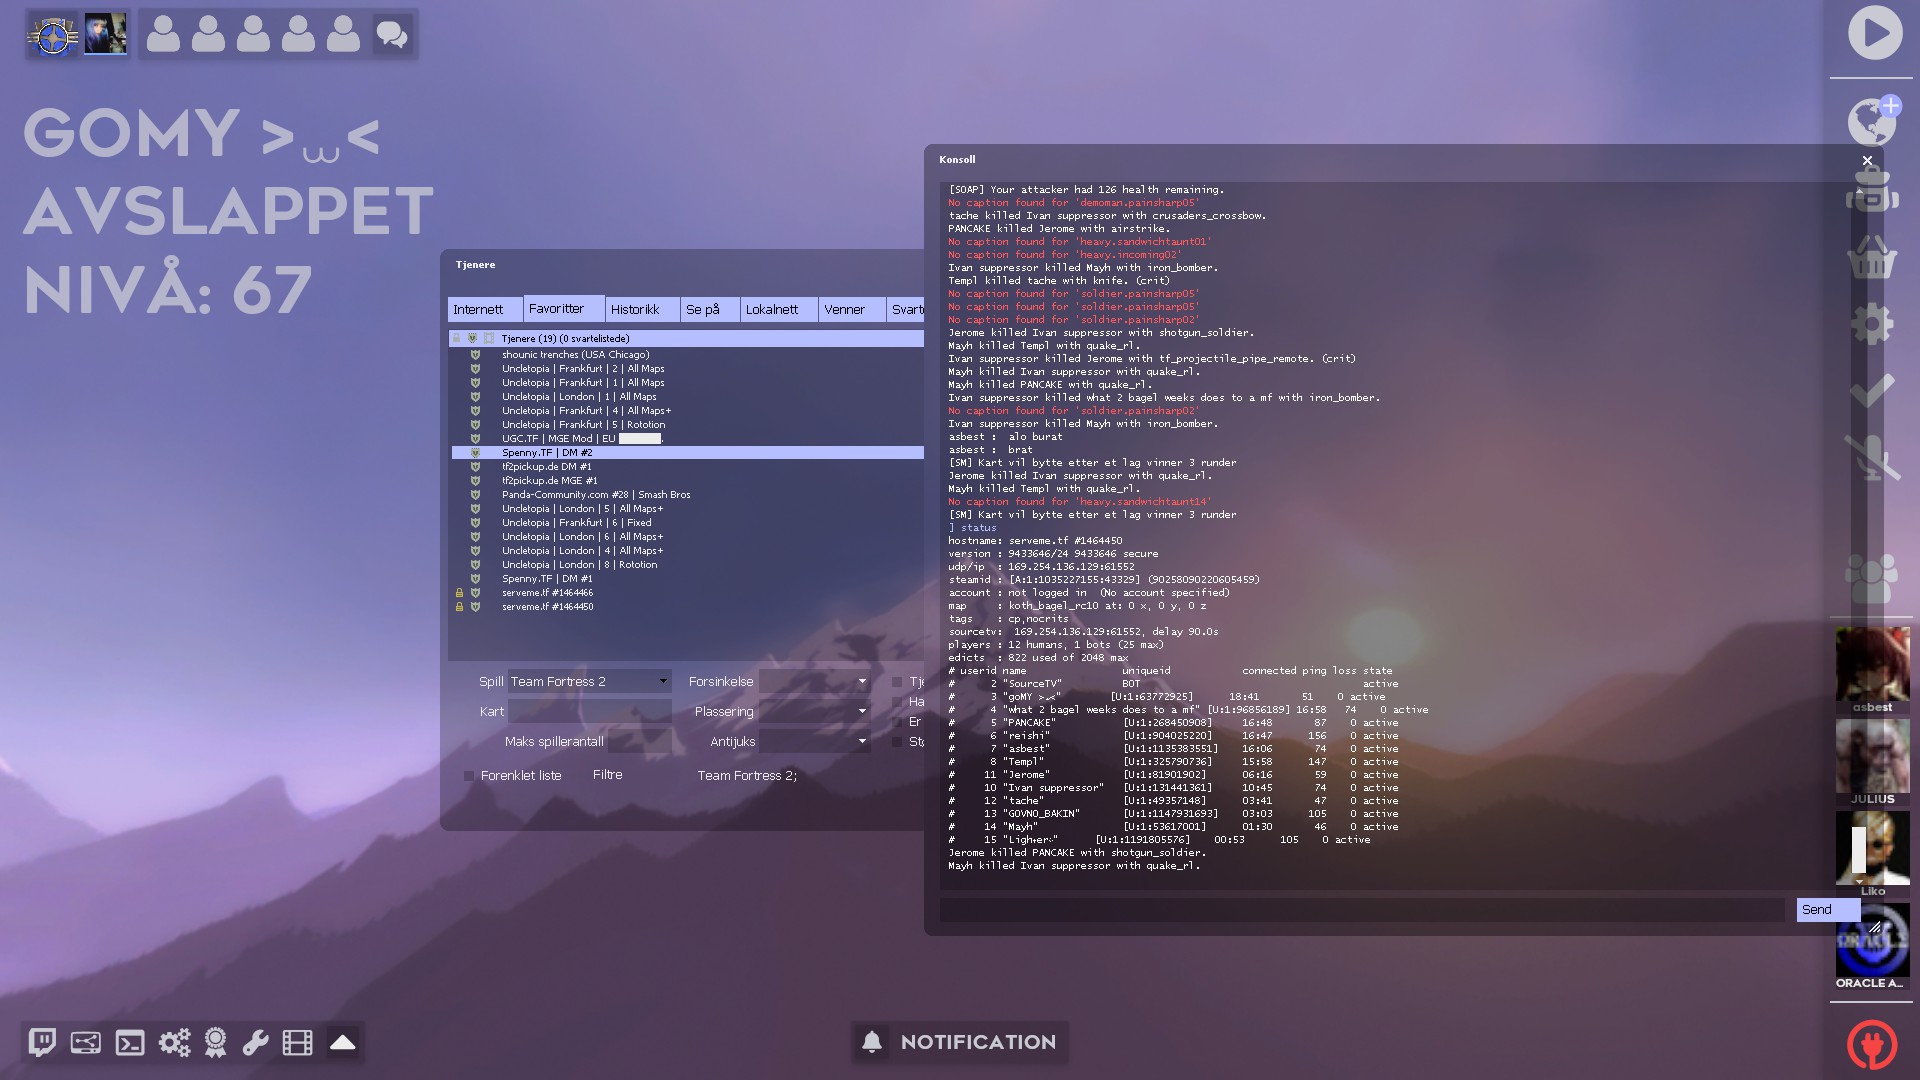Click the console command input field
This screenshot has width=1920, height=1080.
point(1361,910)
